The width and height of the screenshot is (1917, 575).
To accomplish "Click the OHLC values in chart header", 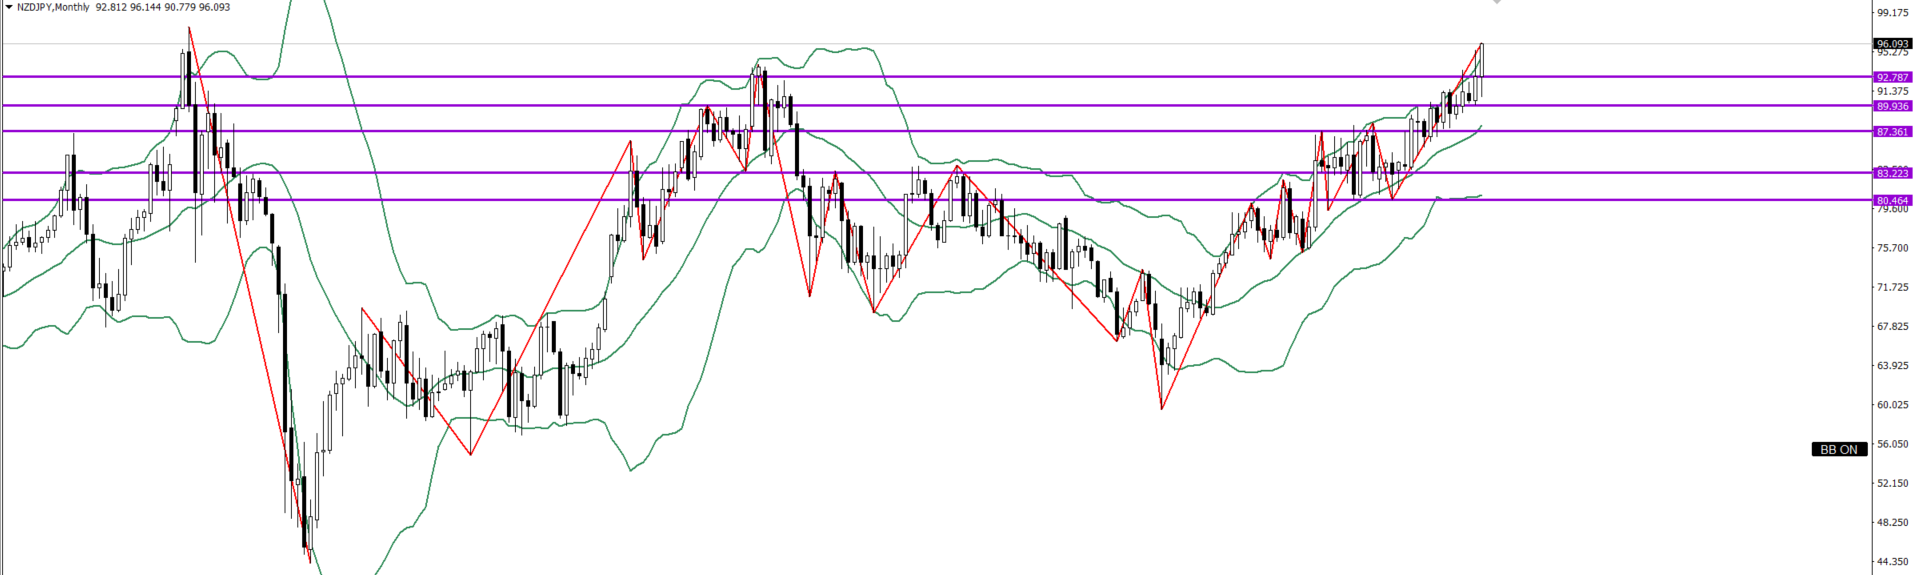I will [x=162, y=7].
